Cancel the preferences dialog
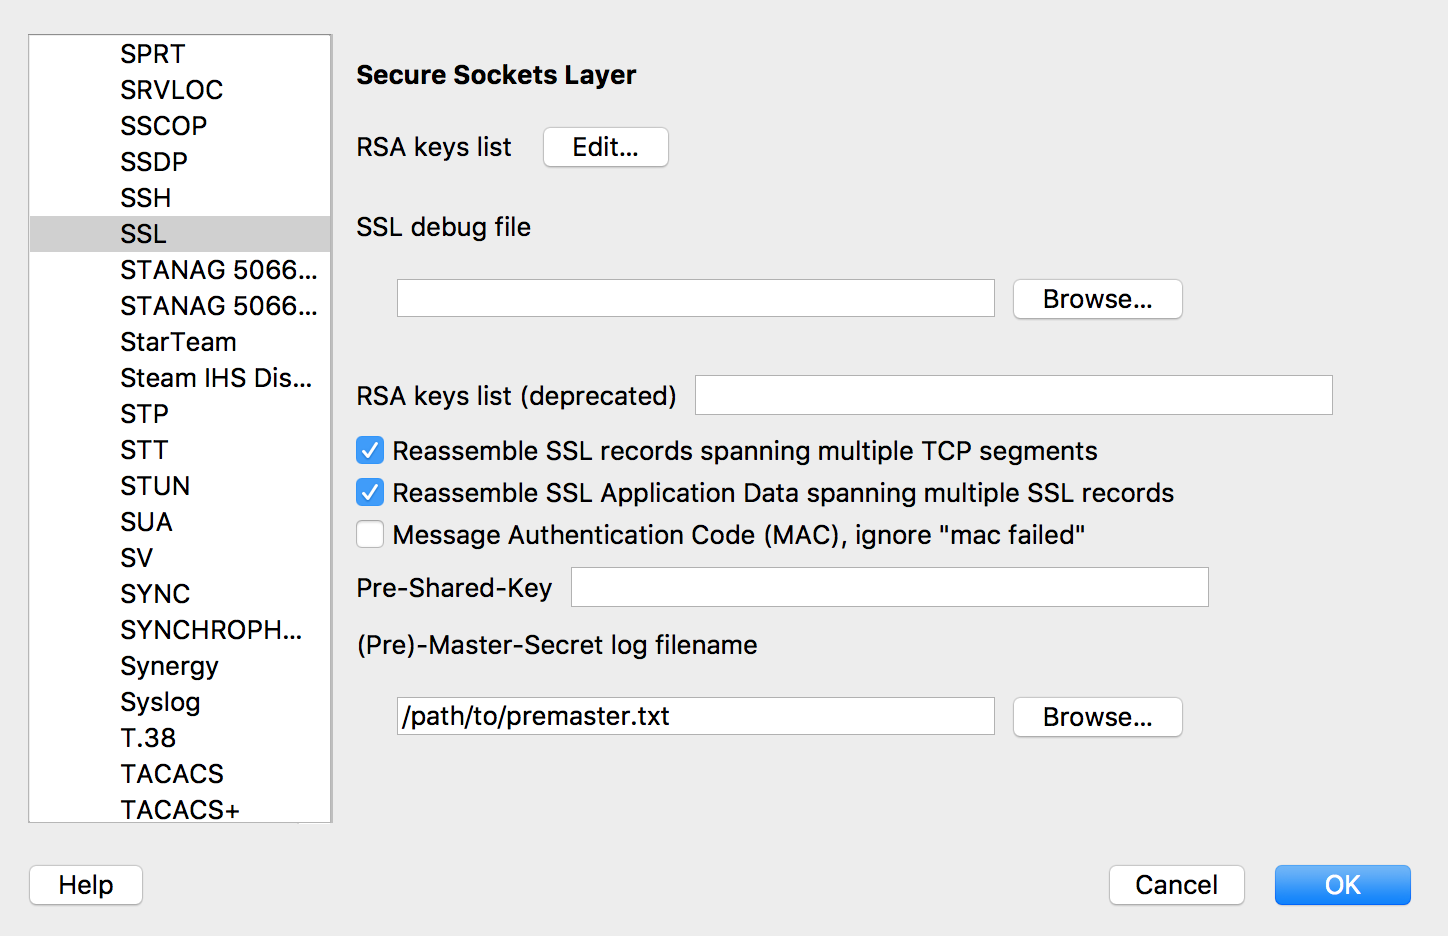1448x936 pixels. click(1176, 885)
